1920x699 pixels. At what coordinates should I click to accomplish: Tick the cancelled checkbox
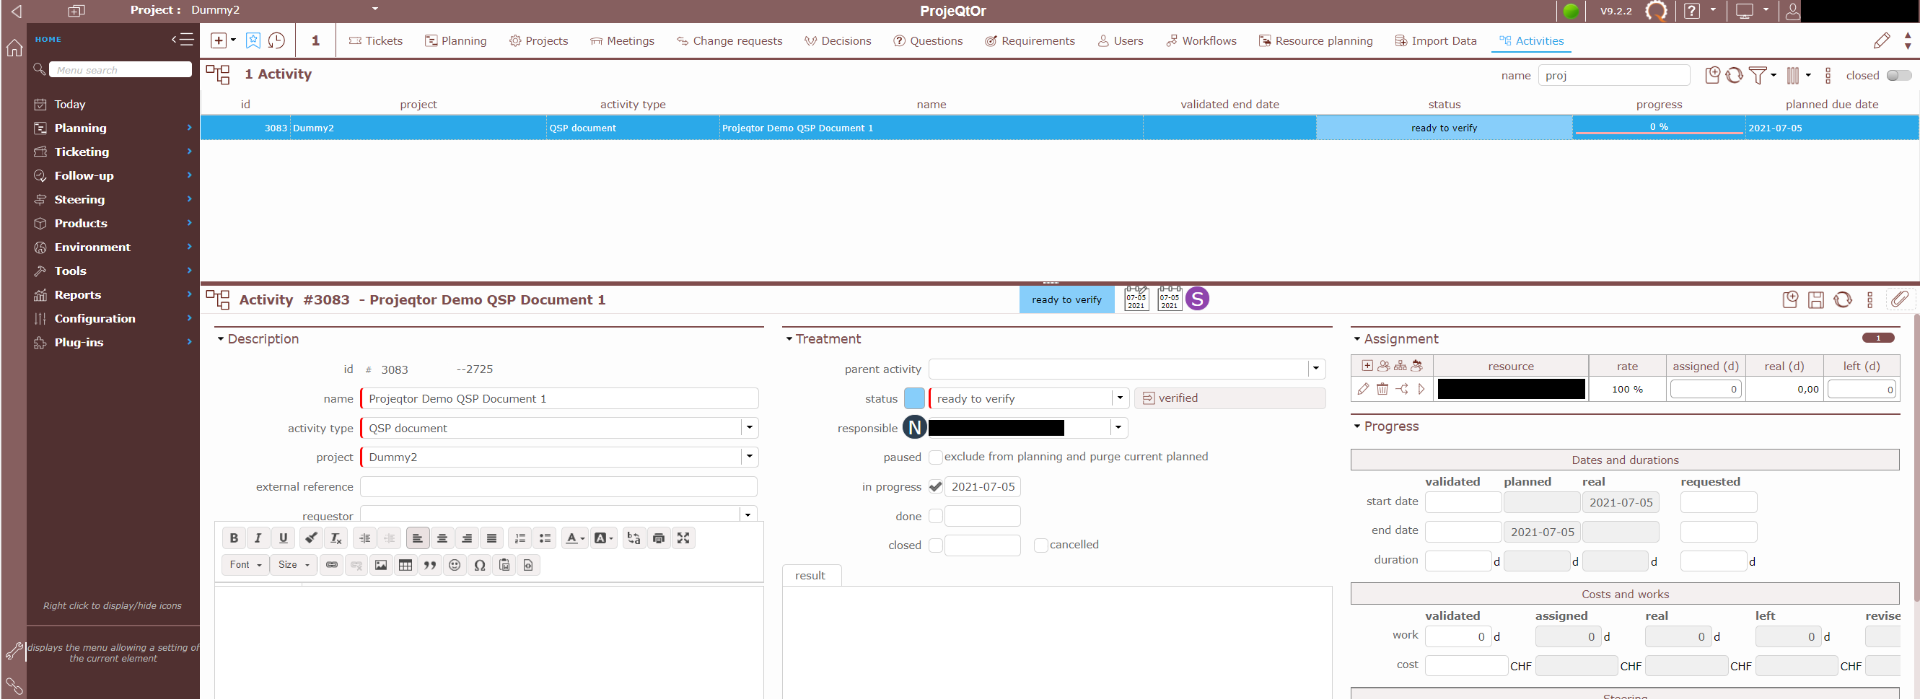pyautogui.click(x=1040, y=545)
